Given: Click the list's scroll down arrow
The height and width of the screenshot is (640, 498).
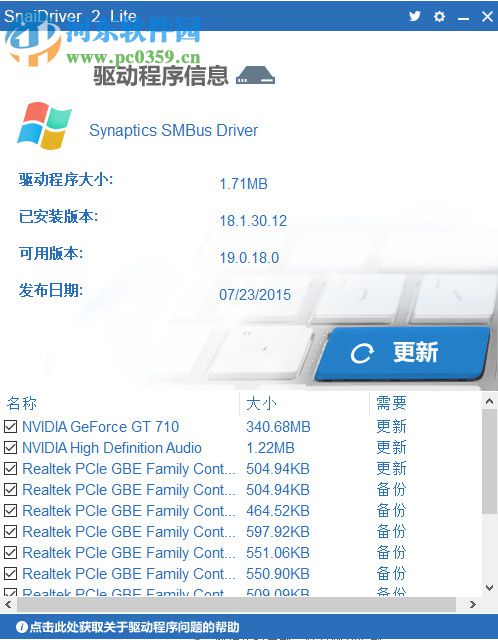Looking at the screenshot, I should [489, 588].
